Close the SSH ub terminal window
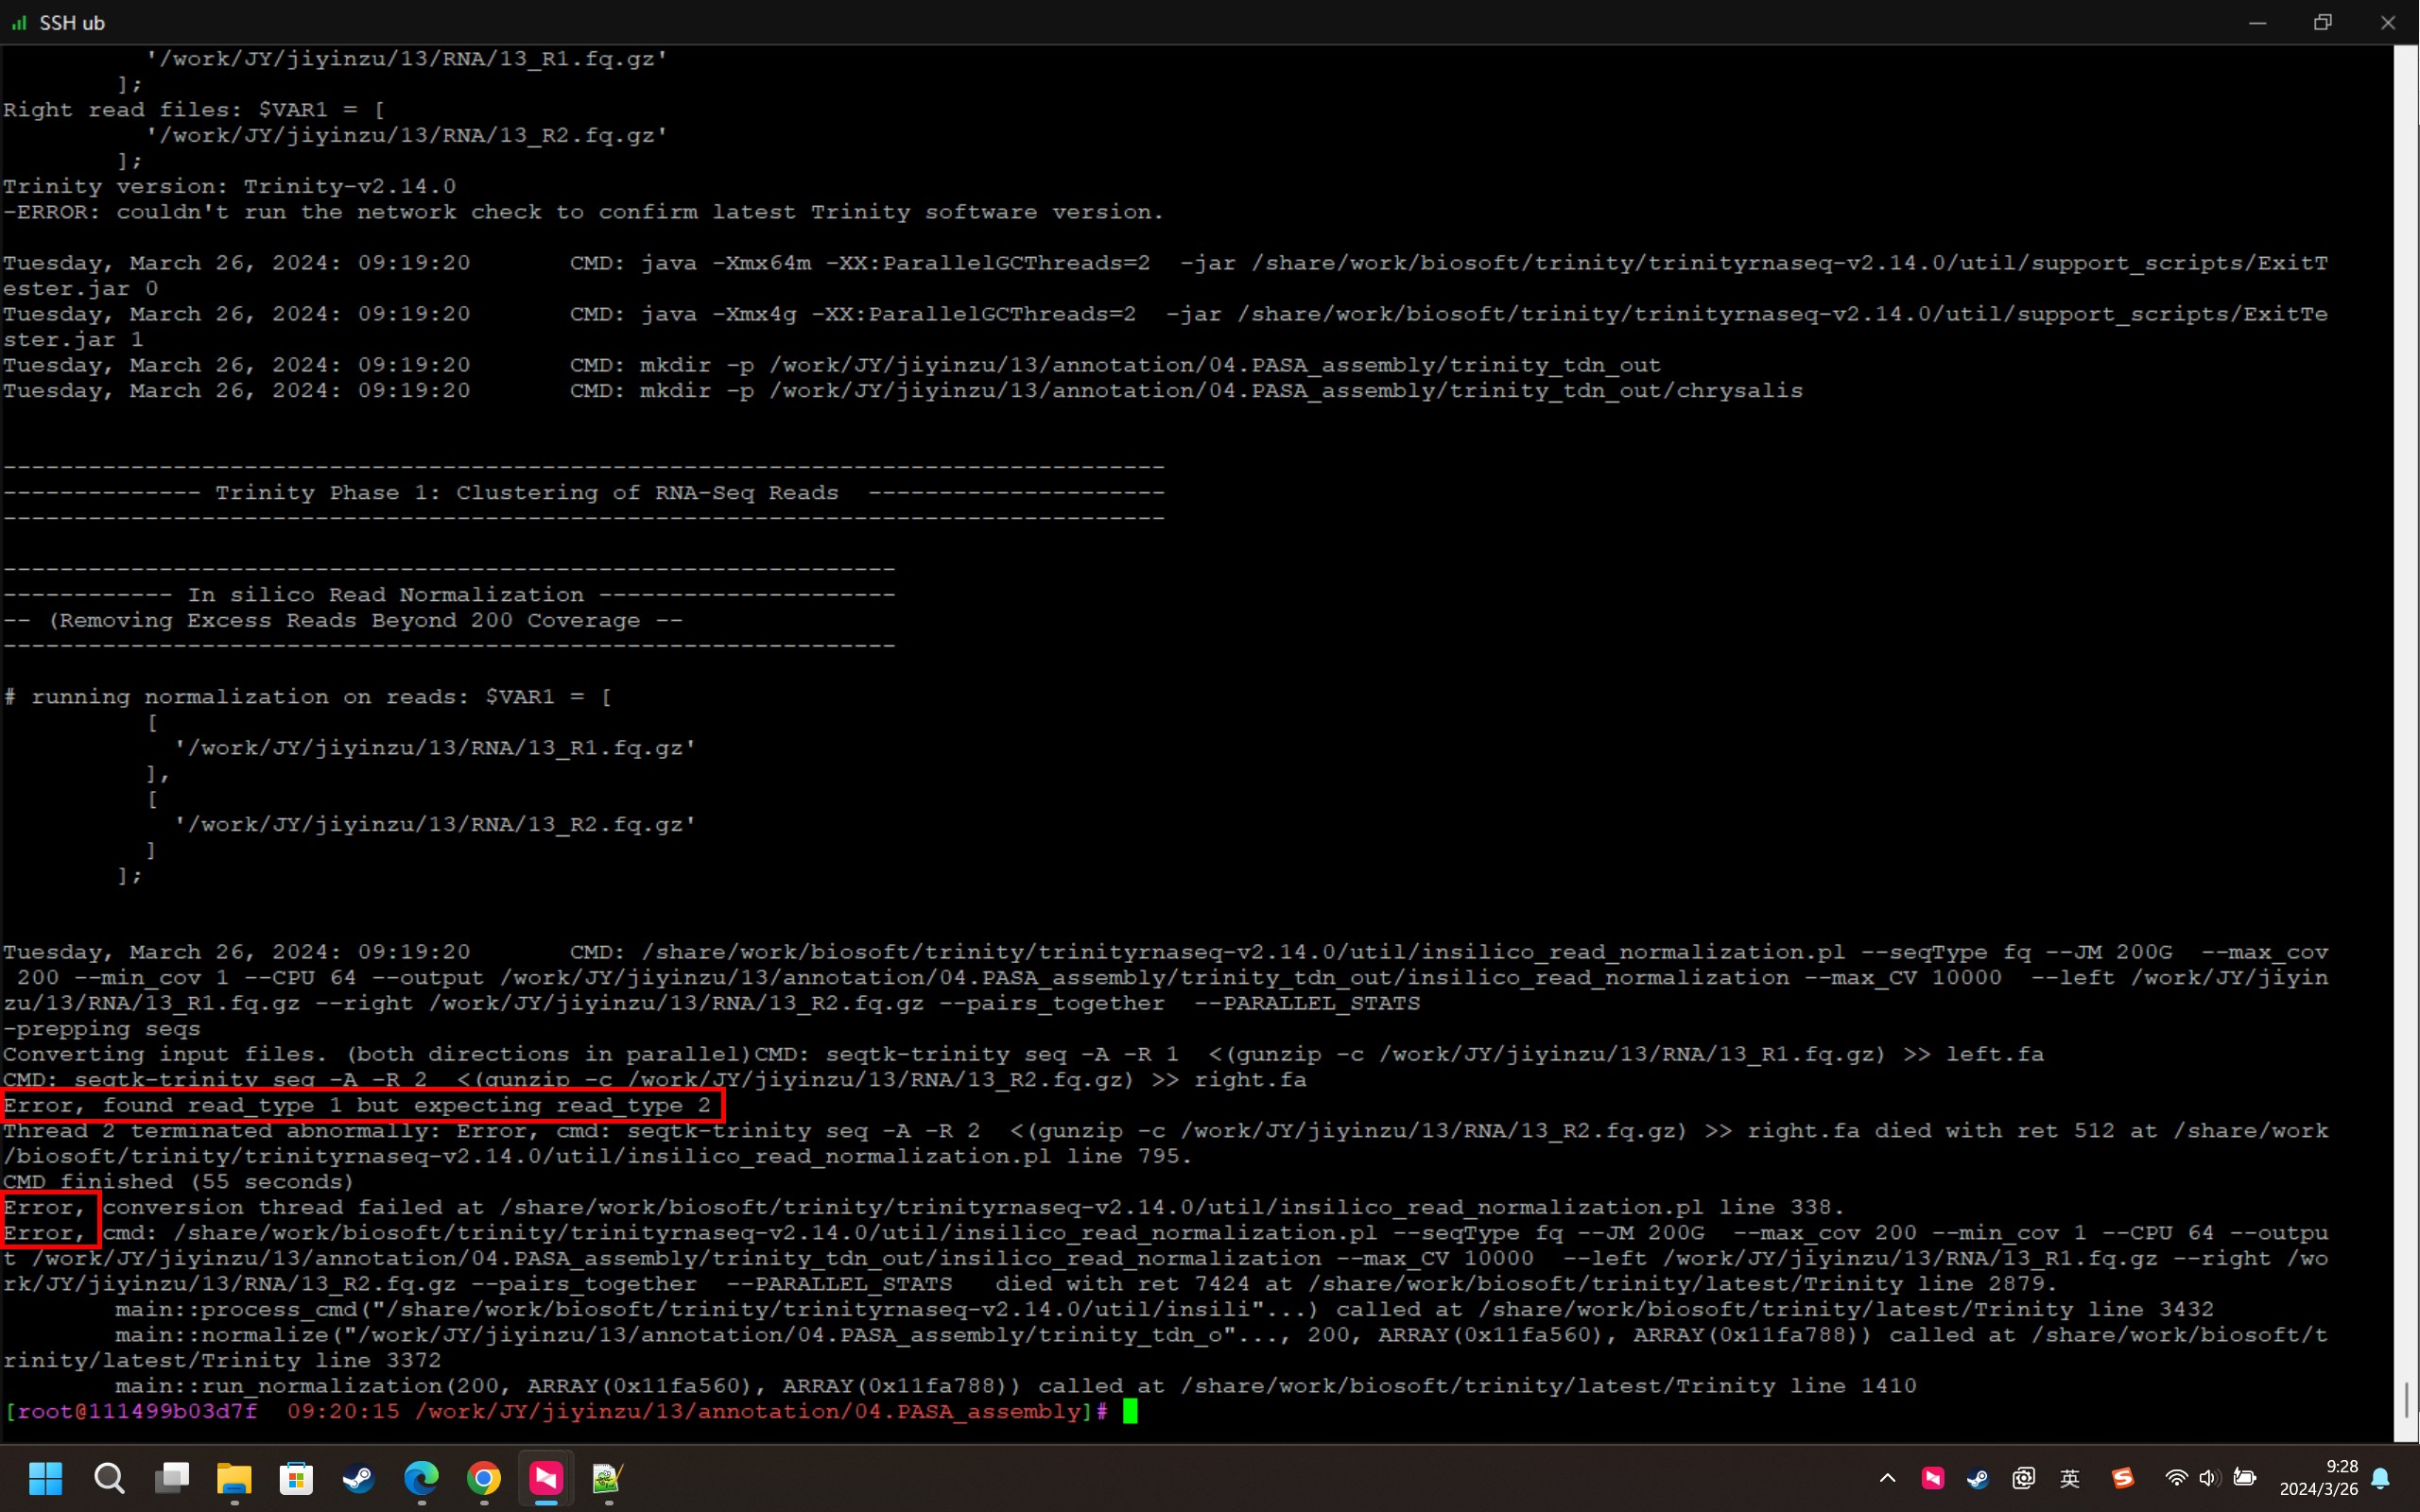Screen dimensions: 2420x1512 [x=2387, y=22]
